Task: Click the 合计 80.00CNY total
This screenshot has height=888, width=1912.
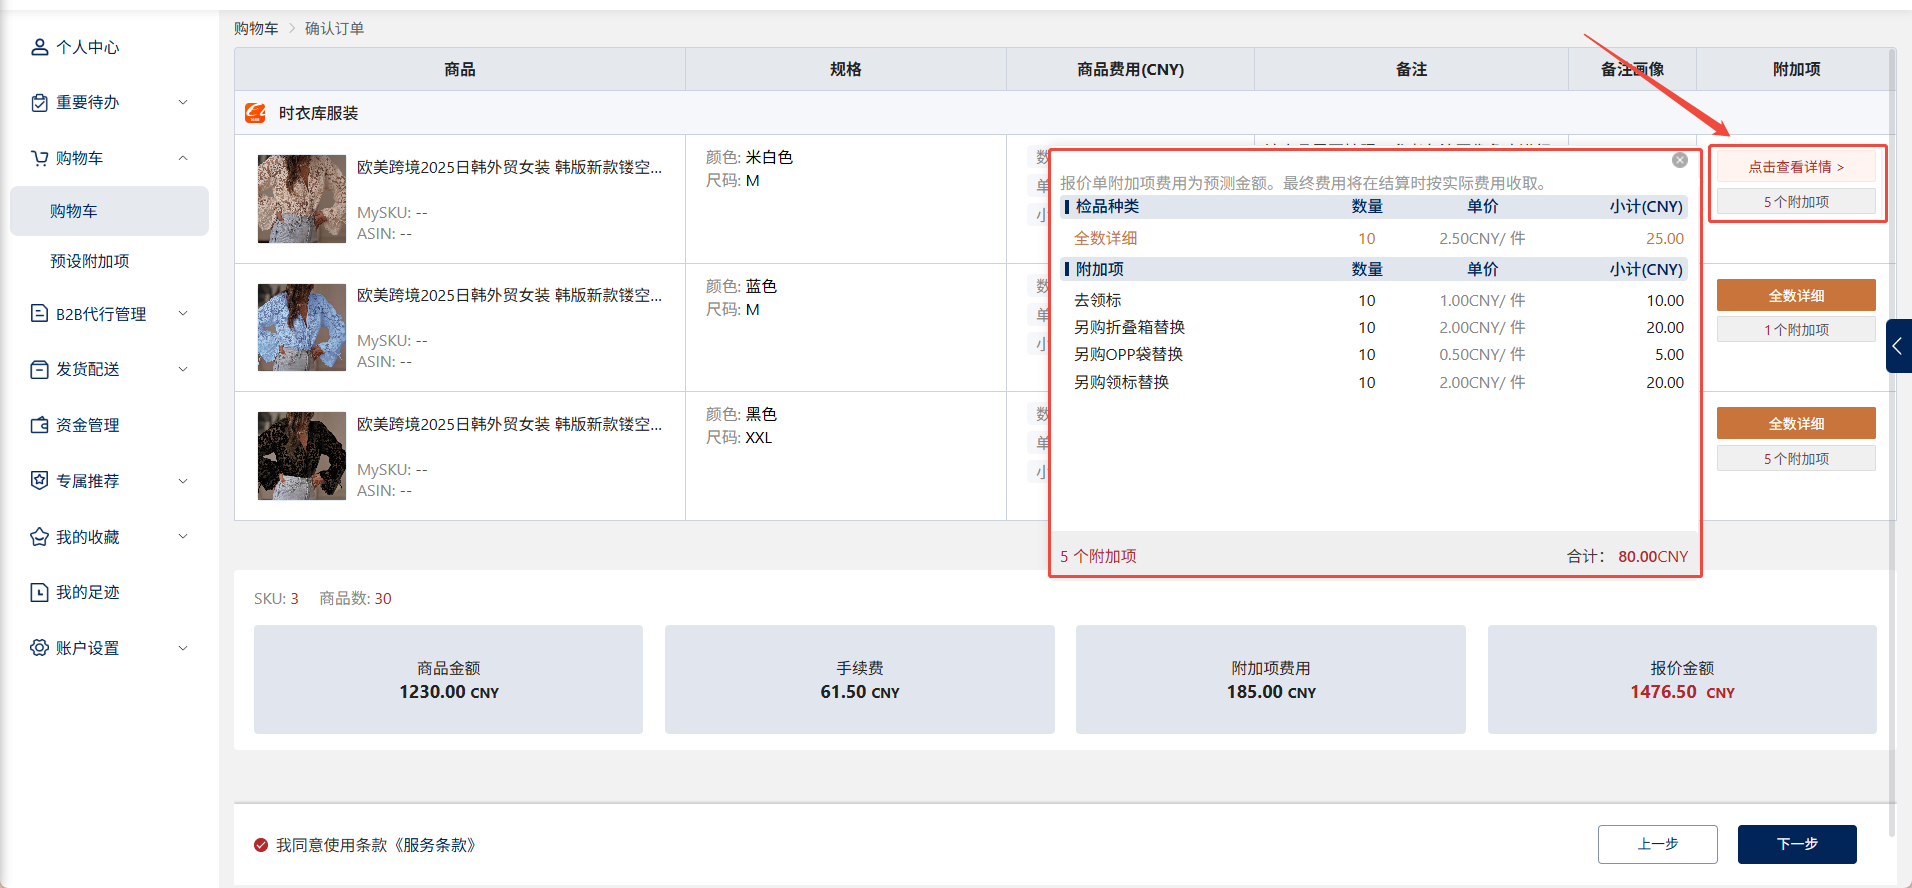Action: (1627, 556)
